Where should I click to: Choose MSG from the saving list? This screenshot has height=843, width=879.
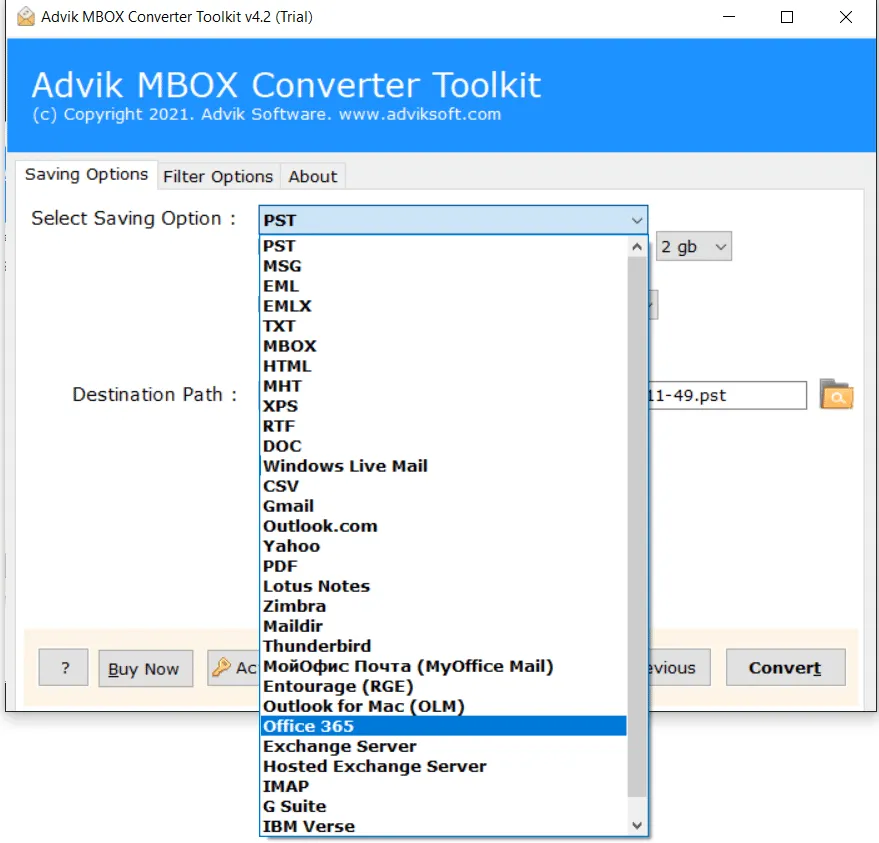tap(443, 266)
